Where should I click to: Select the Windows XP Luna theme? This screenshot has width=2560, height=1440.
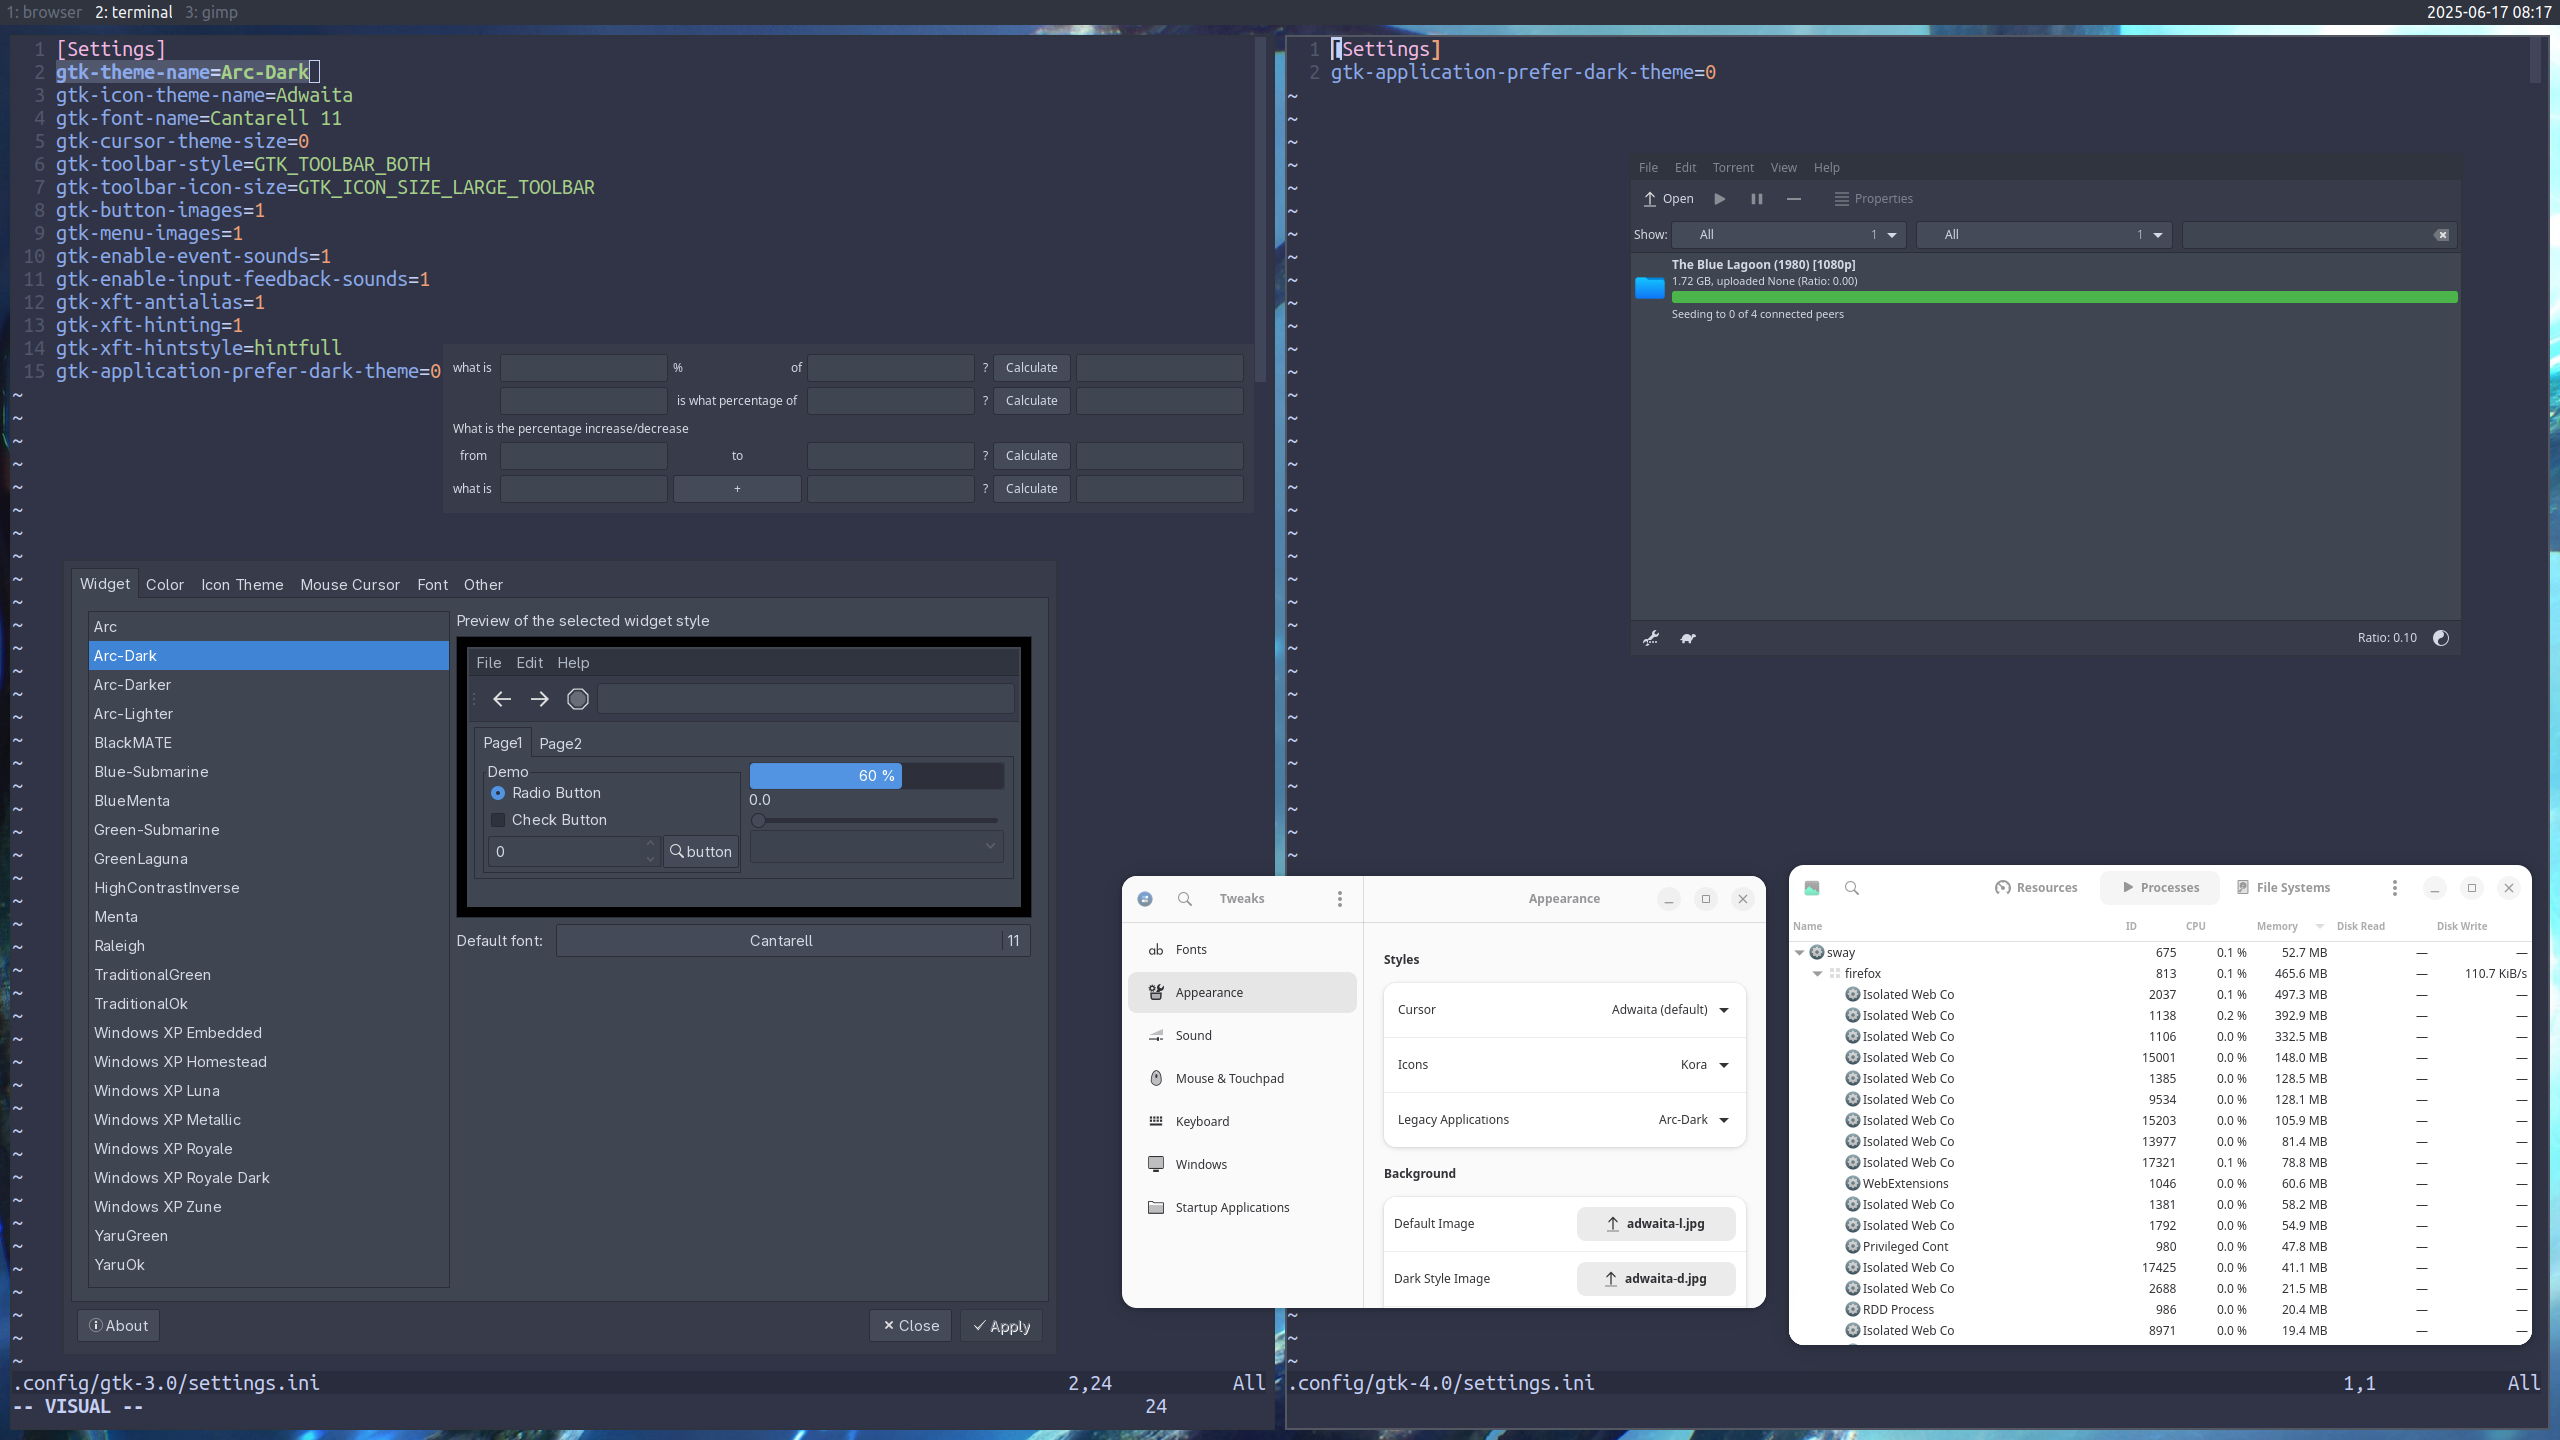[268, 1091]
